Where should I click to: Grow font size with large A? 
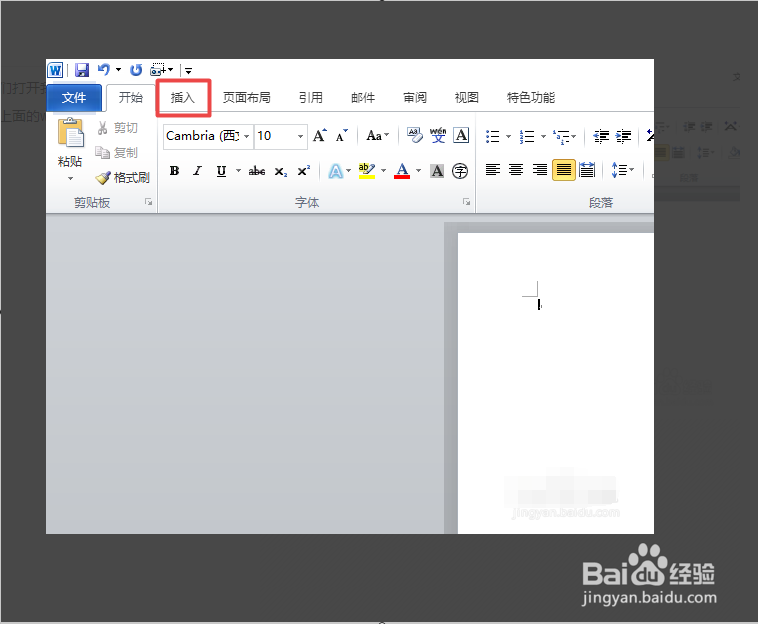[x=320, y=136]
